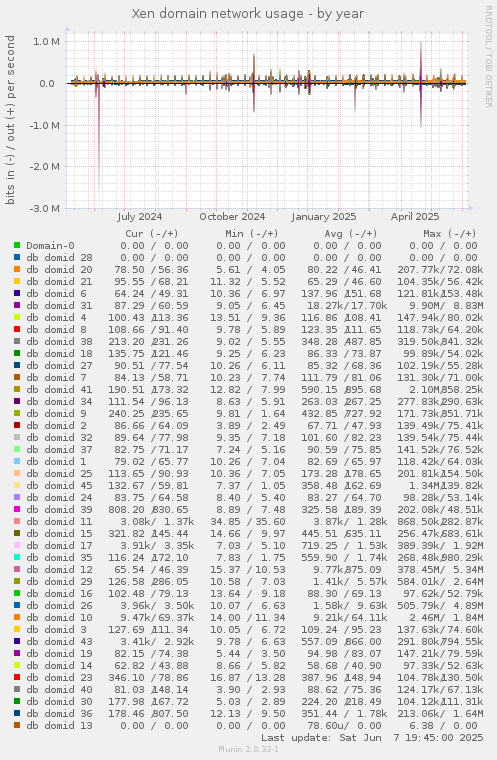Click the 'db domid 38' legend label
Viewport: 497px width, 760px height.
[x=59, y=342]
